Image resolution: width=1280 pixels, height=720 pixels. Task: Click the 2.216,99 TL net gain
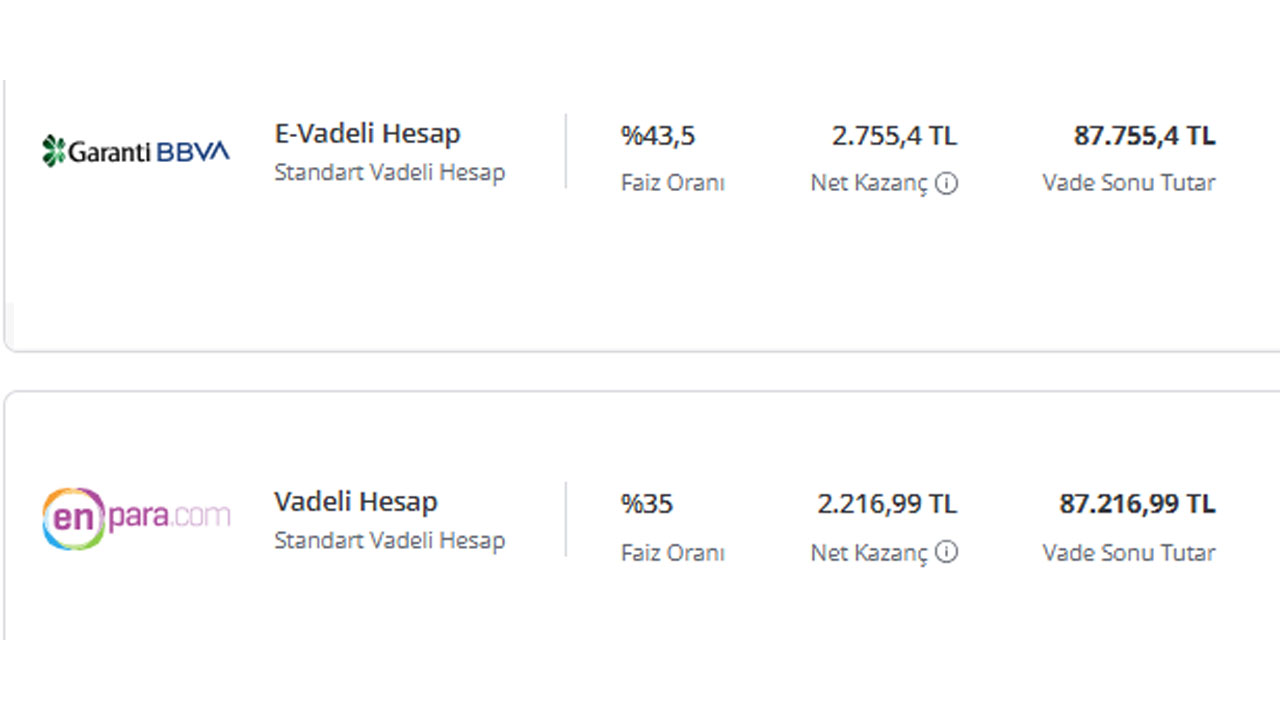pyautogui.click(x=887, y=504)
